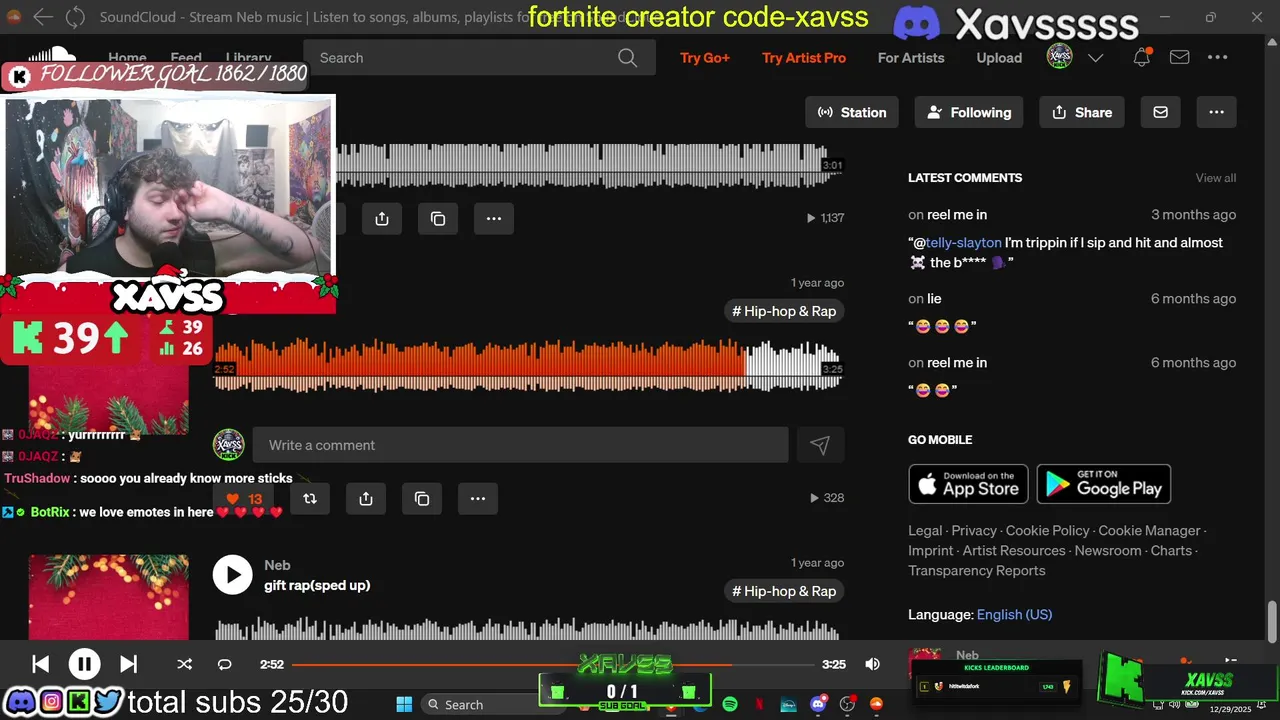Image resolution: width=1280 pixels, height=720 pixels.
Task: Focus the SoundCloud search field
Action: pyautogui.click(x=479, y=58)
